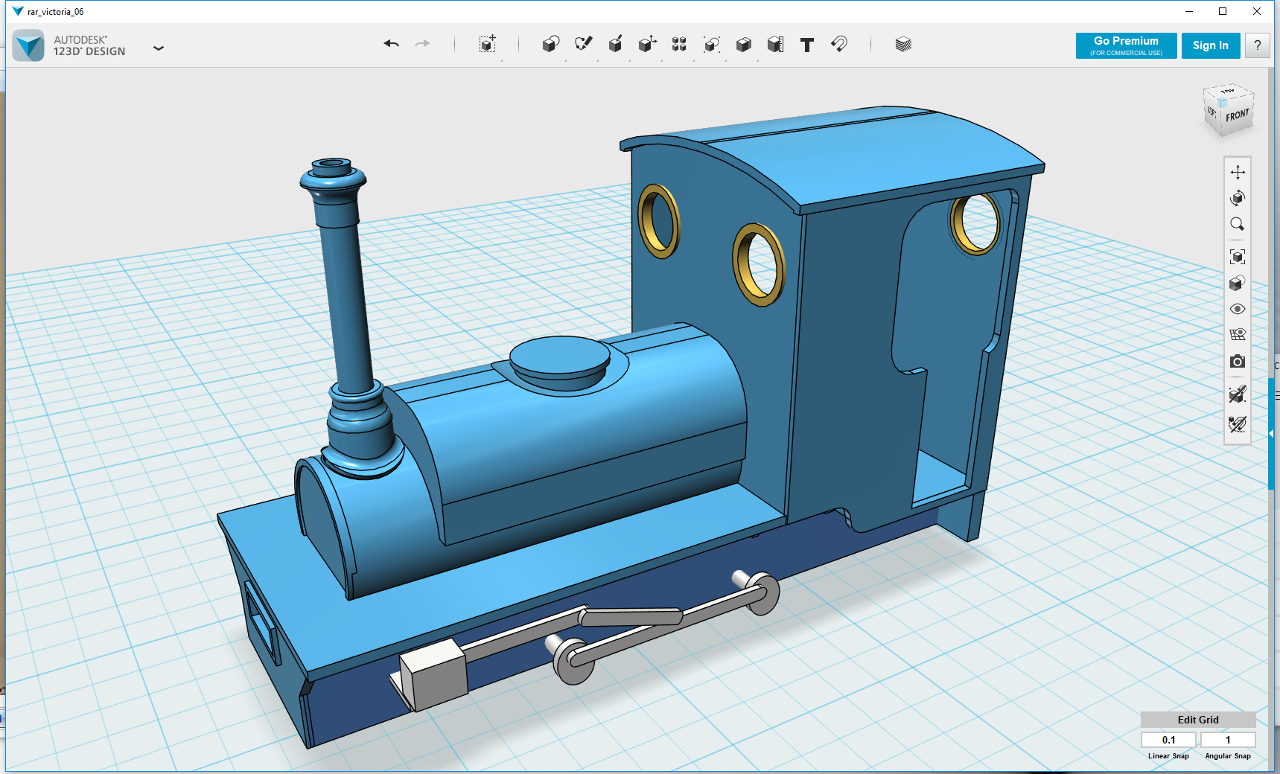1280x774 pixels.
Task: Open the visual style options icon
Action: (1237, 284)
